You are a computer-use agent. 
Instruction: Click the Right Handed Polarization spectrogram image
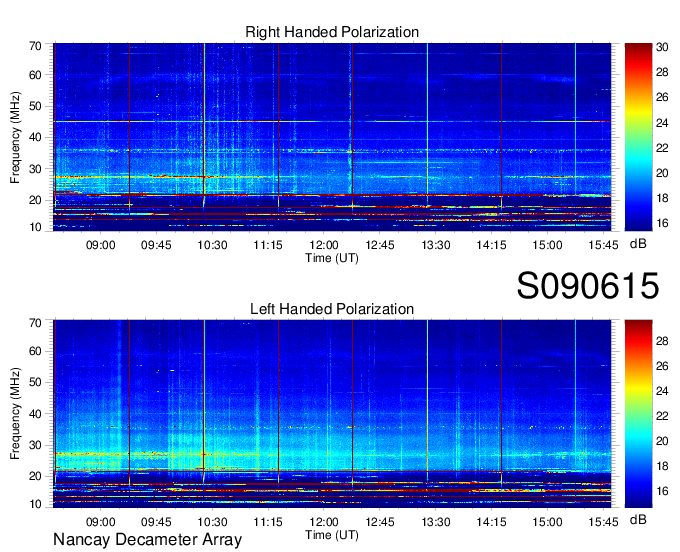332,137
